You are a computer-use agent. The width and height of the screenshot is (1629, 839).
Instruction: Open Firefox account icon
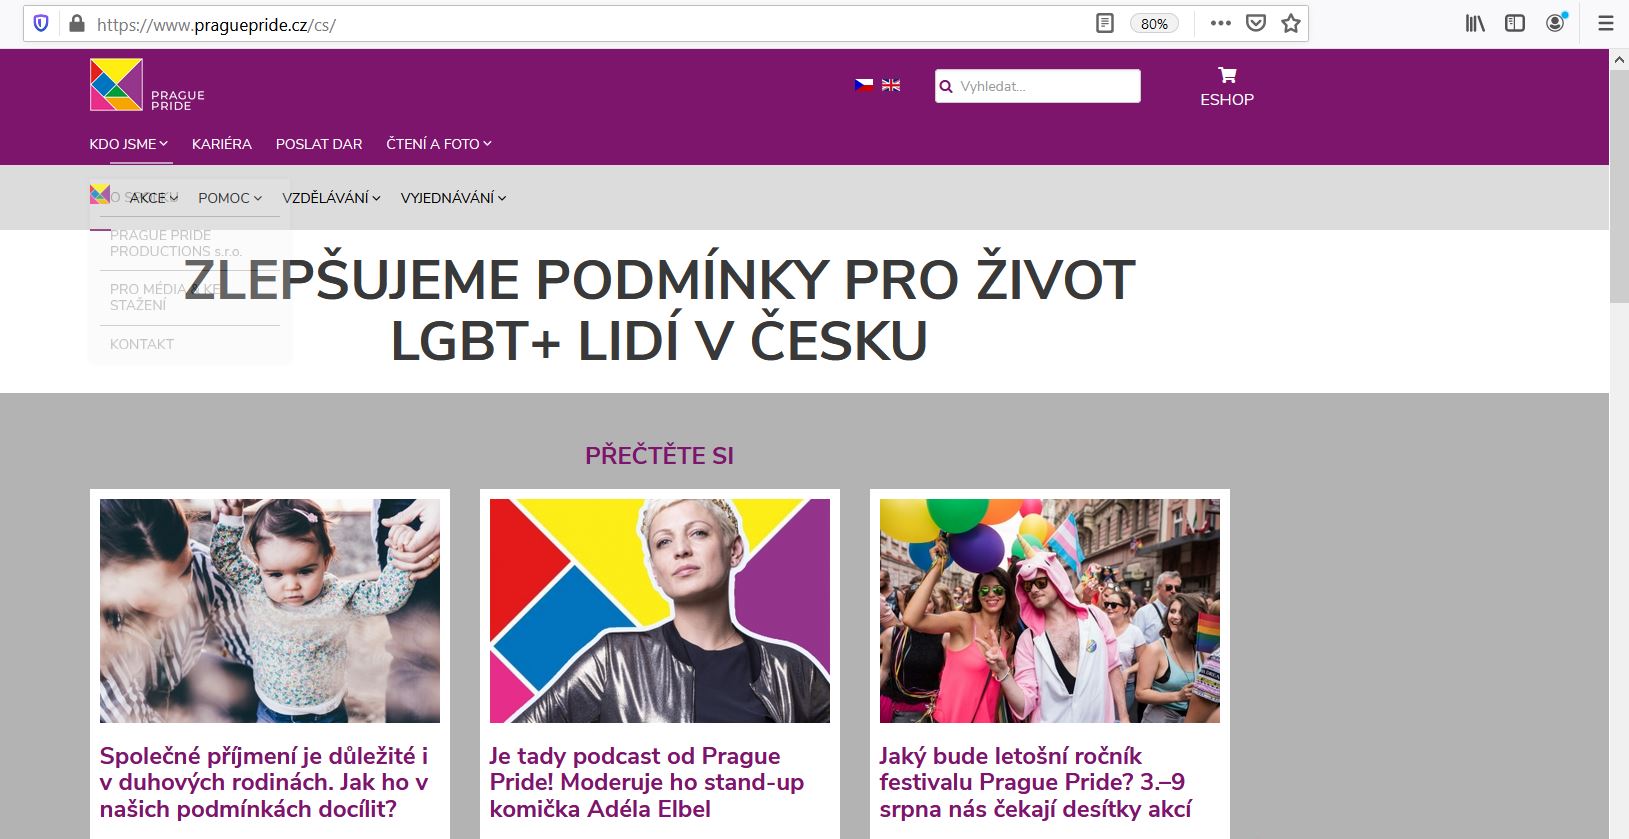tap(1556, 23)
